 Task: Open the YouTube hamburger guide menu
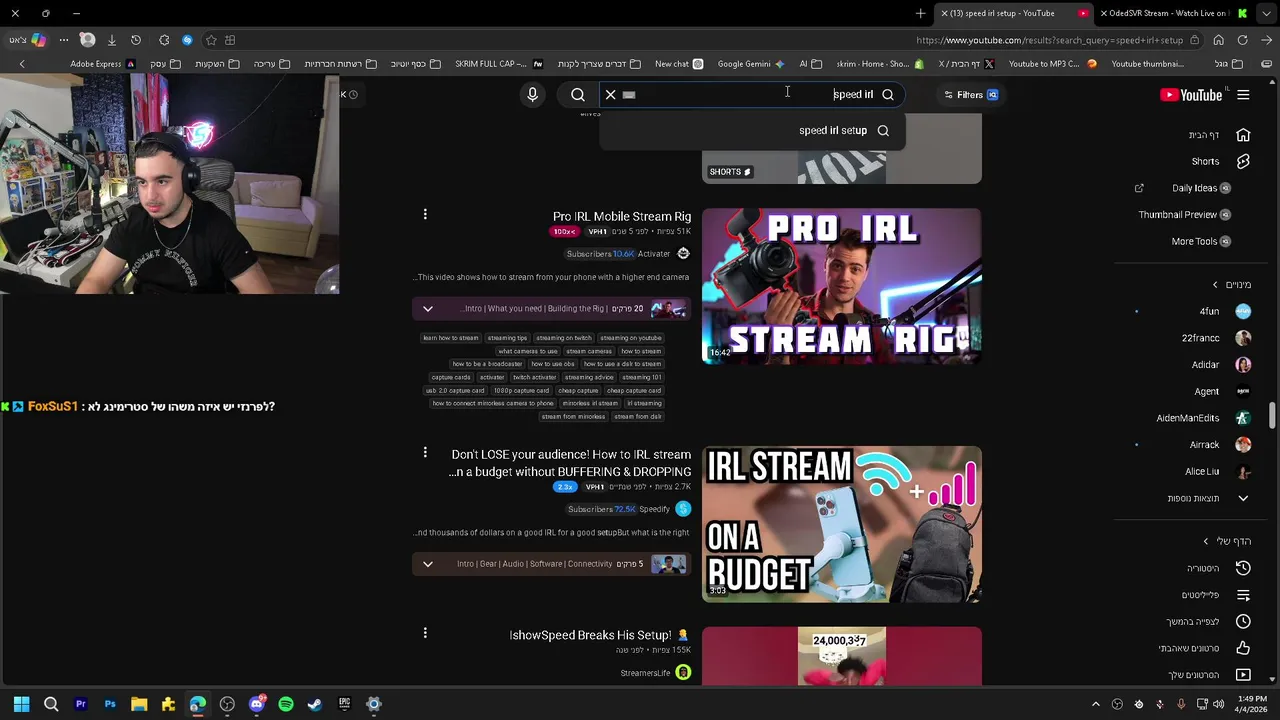point(1243,95)
